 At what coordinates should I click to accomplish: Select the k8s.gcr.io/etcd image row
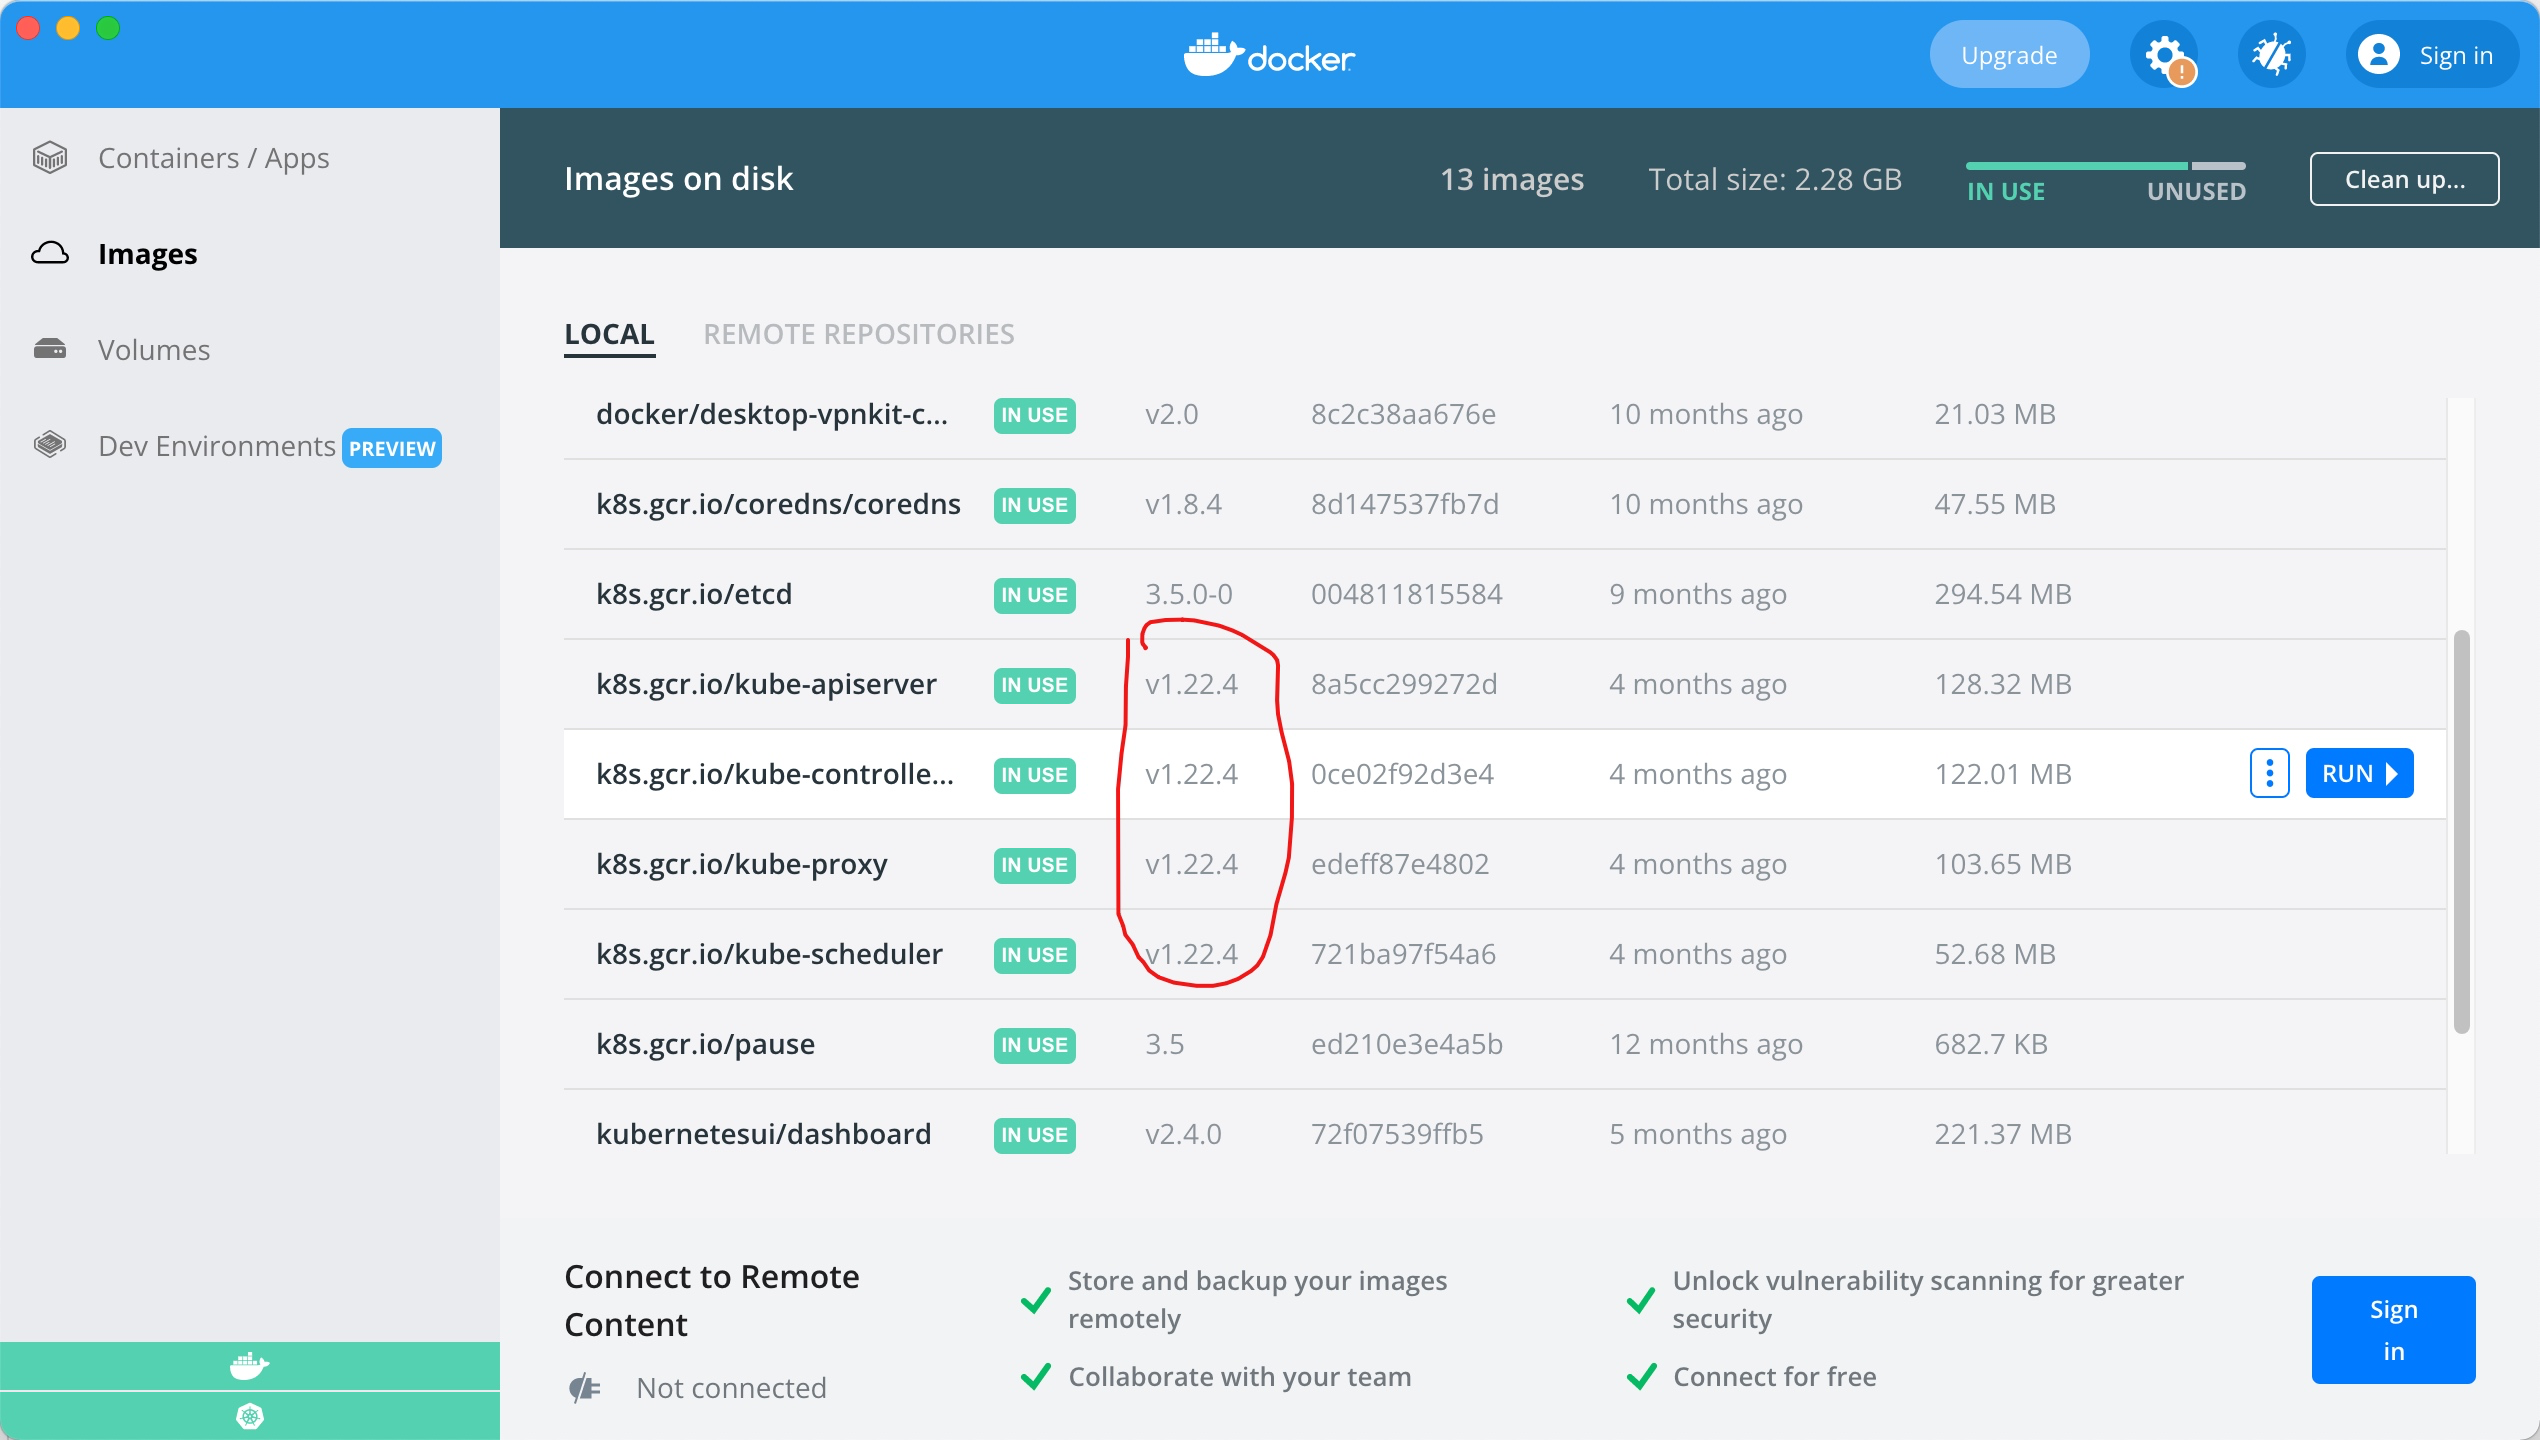694,594
